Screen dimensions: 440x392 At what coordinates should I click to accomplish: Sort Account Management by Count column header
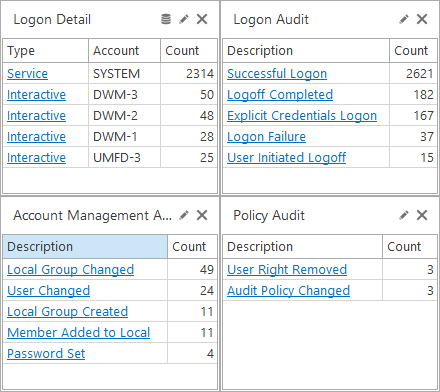click(x=192, y=247)
